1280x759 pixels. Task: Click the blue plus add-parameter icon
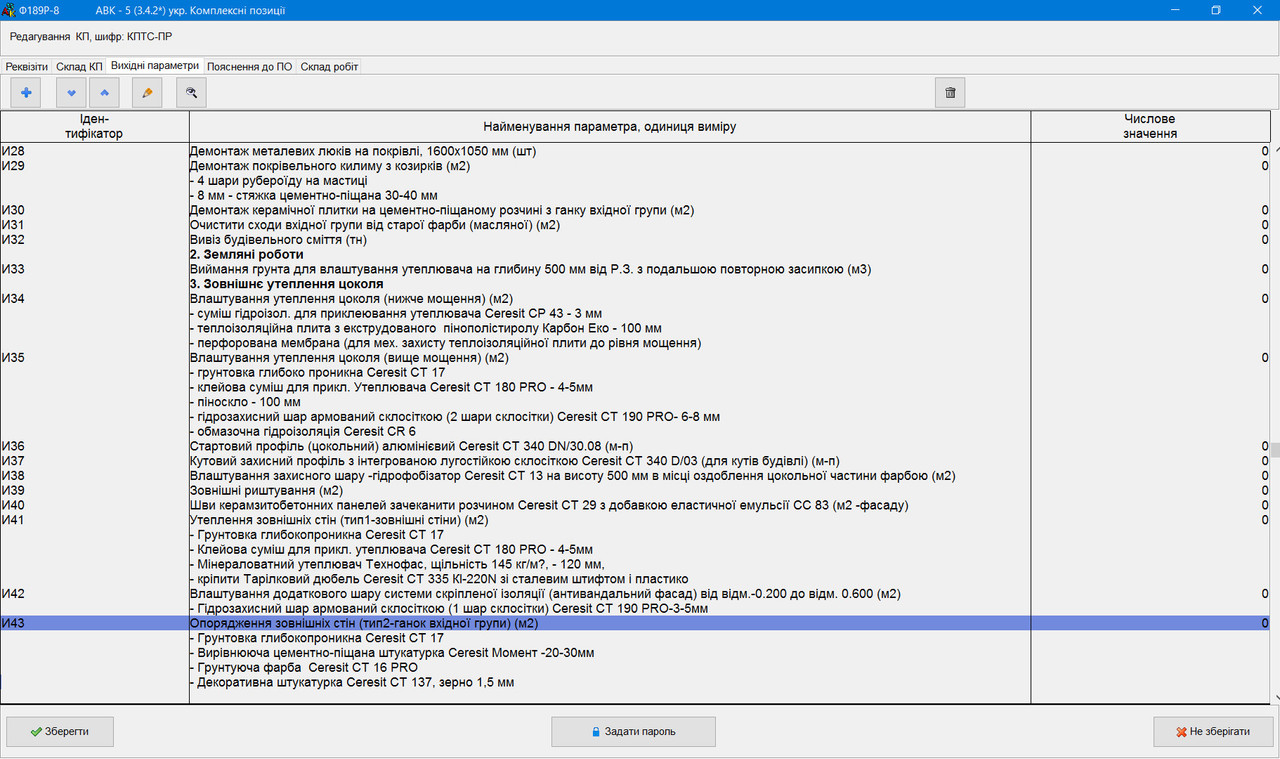[x=26, y=92]
